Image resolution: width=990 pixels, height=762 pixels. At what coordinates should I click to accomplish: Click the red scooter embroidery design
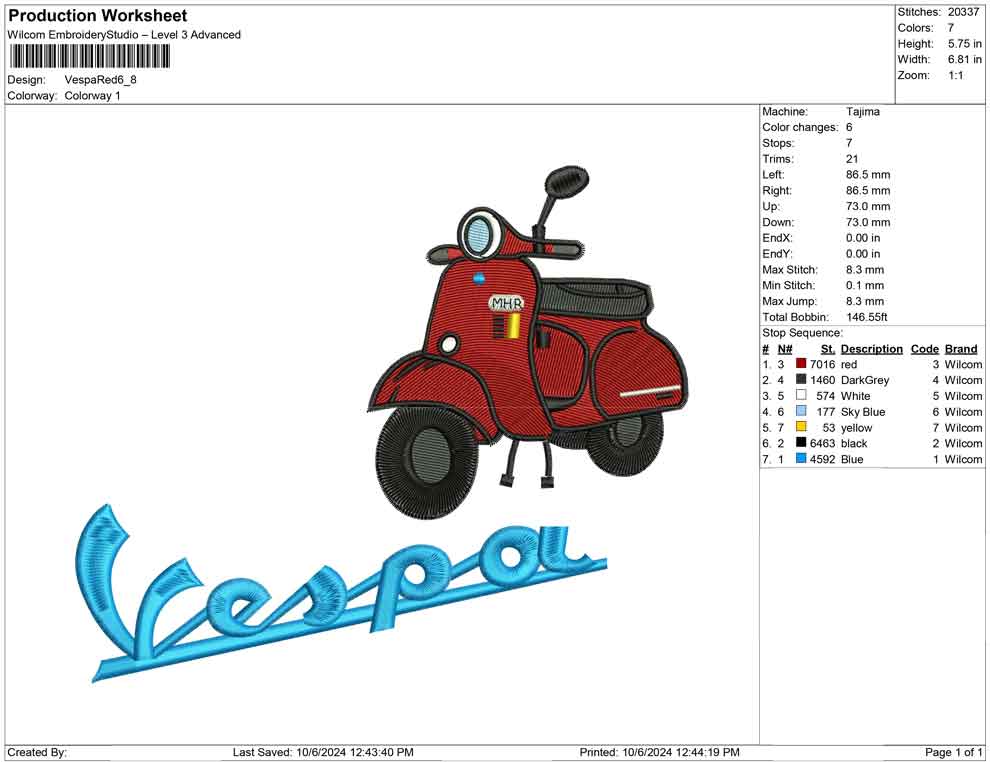[x=528, y=343]
